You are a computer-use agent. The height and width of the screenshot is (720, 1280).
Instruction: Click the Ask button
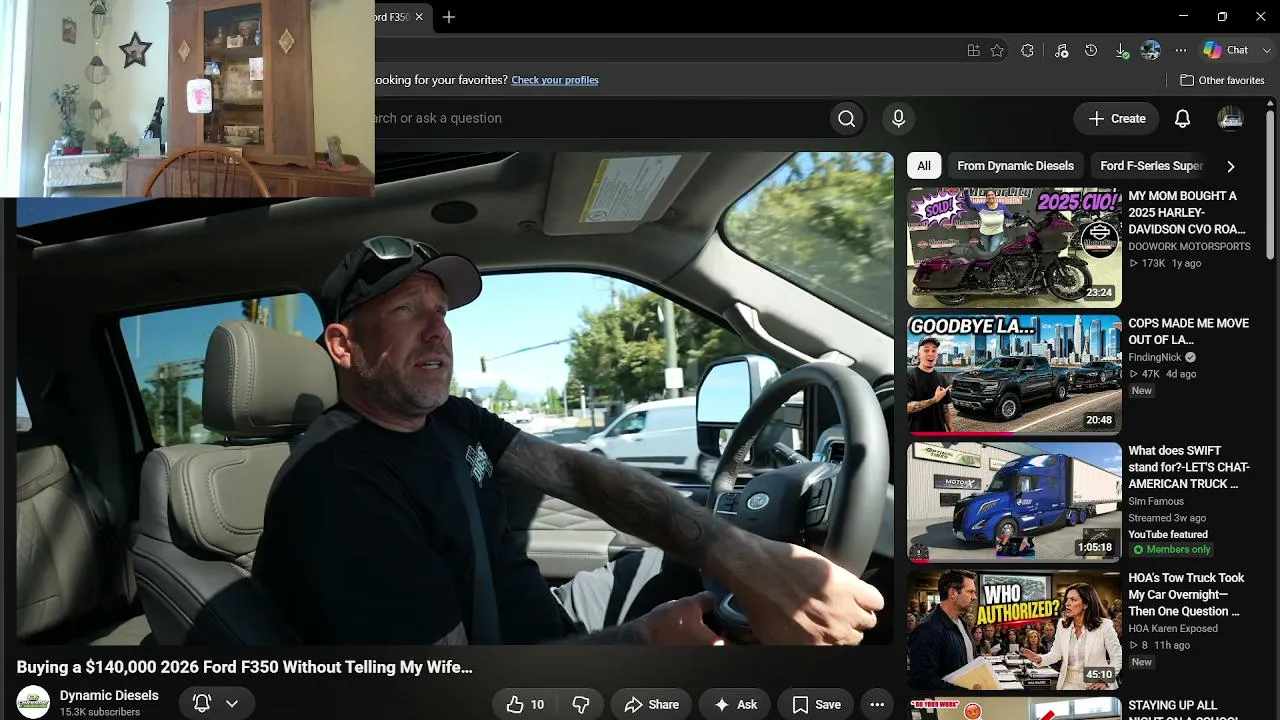(x=735, y=704)
